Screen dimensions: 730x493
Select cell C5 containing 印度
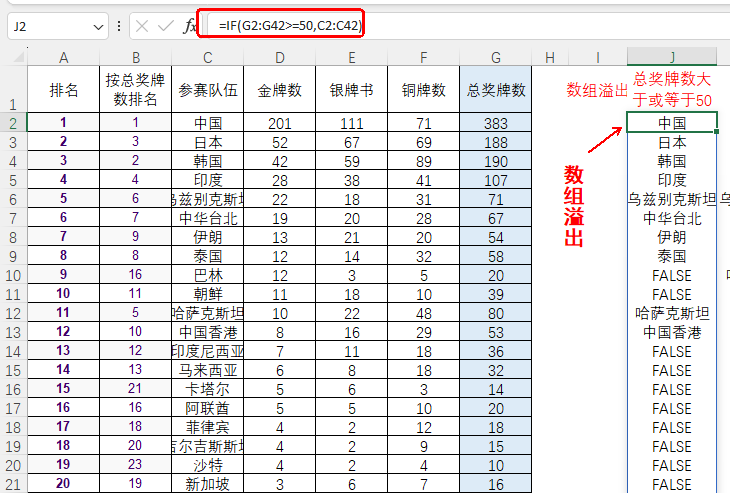tap(208, 180)
